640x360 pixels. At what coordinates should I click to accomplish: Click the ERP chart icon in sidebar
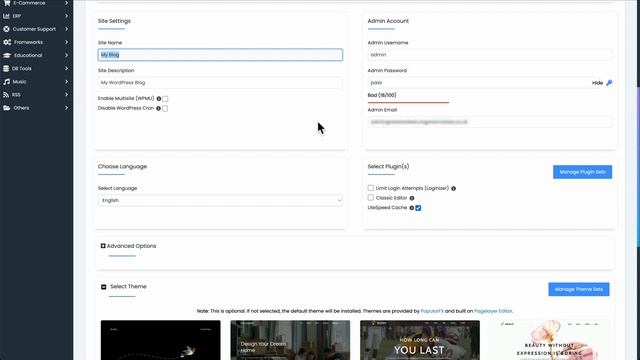pyautogui.click(x=6, y=16)
